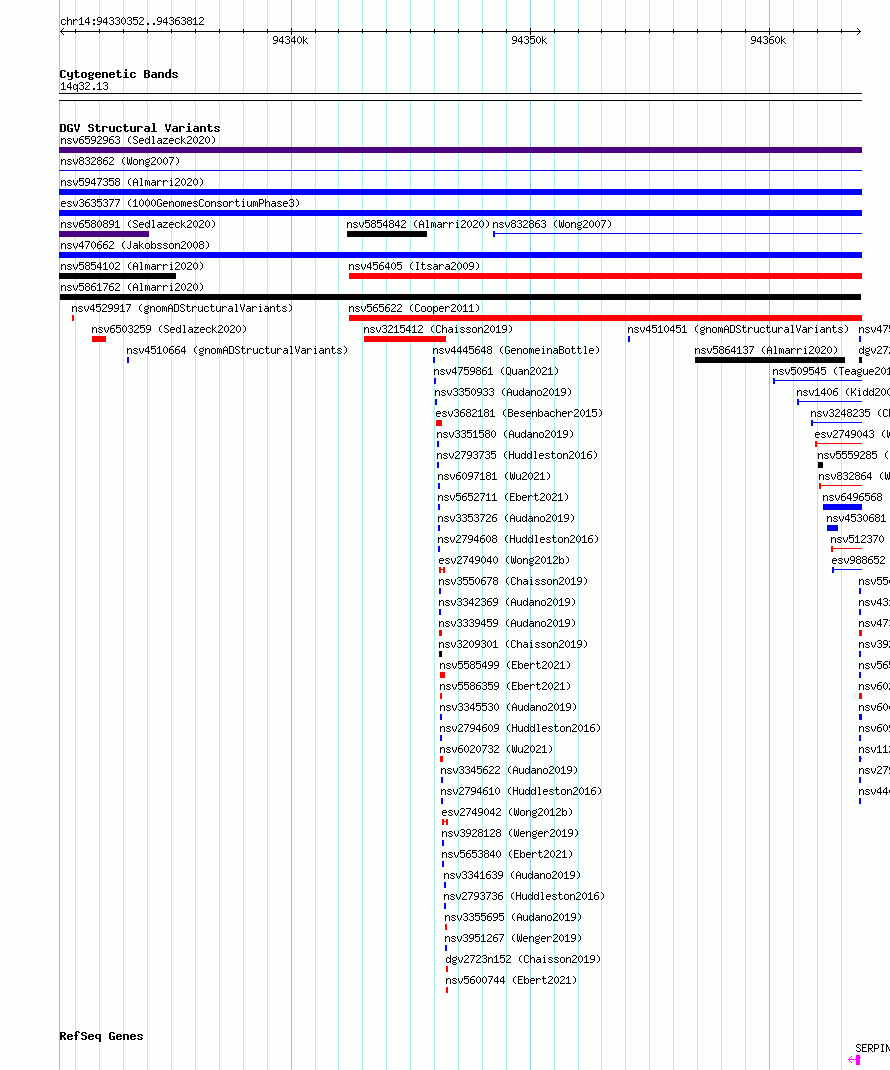Open nsv5854102 (Almarri2020) label
Viewport: 890px width, 1070px height.
132,266
